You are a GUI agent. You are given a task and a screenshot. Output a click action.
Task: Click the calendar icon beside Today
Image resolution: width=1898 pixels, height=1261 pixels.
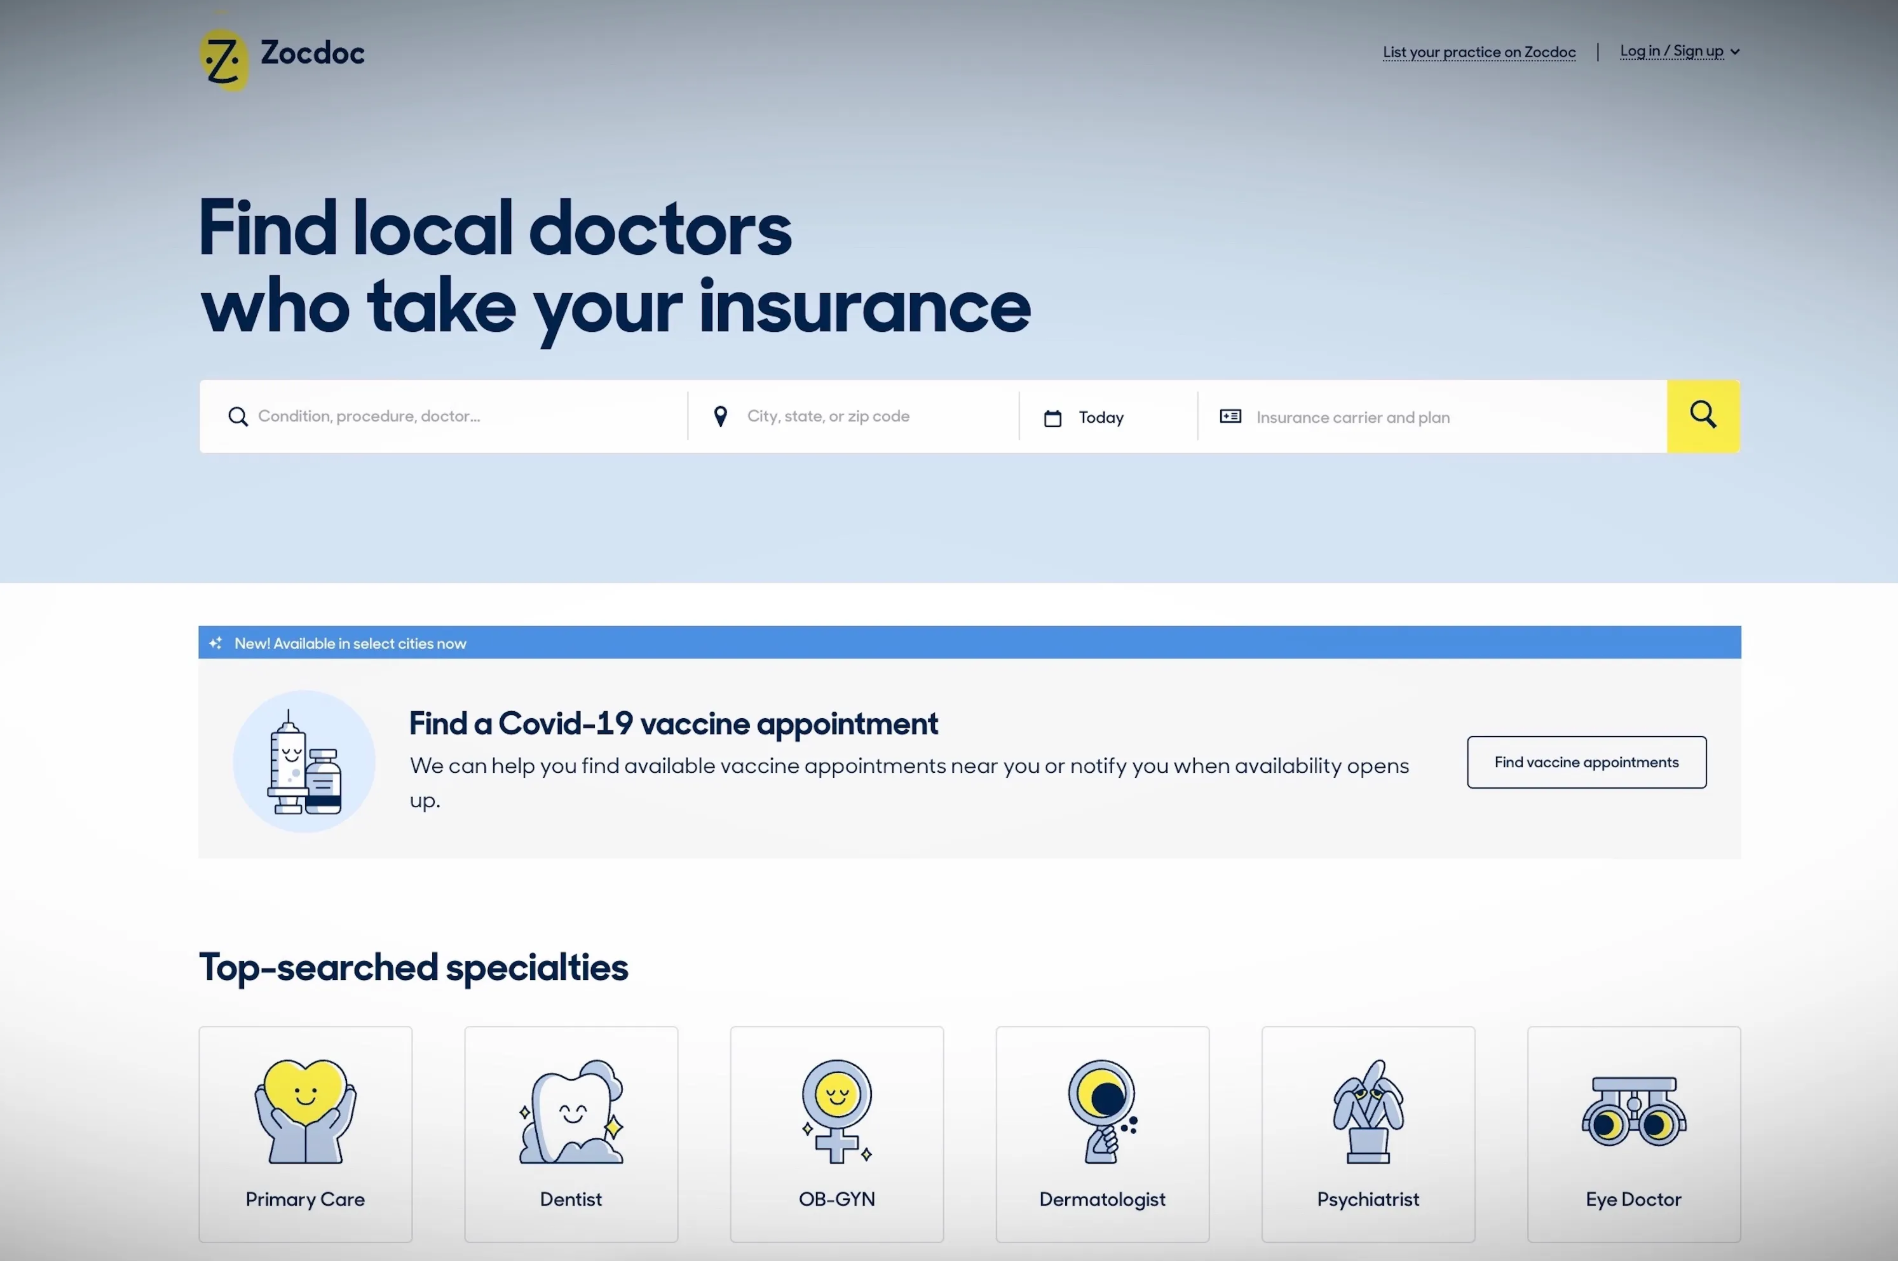[1052, 418]
